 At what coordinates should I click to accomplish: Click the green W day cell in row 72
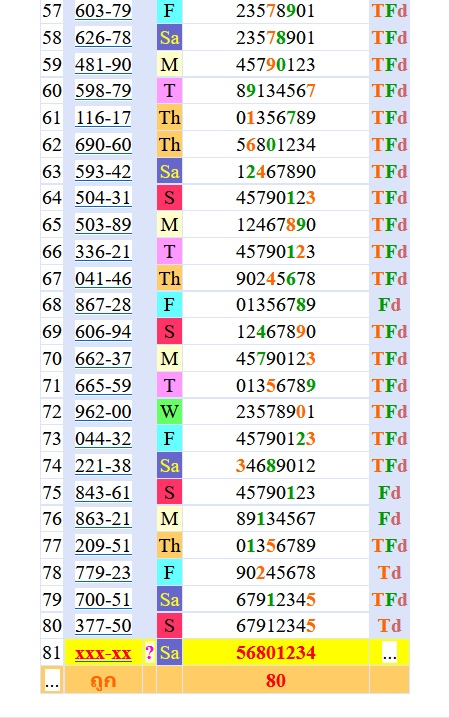(169, 412)
